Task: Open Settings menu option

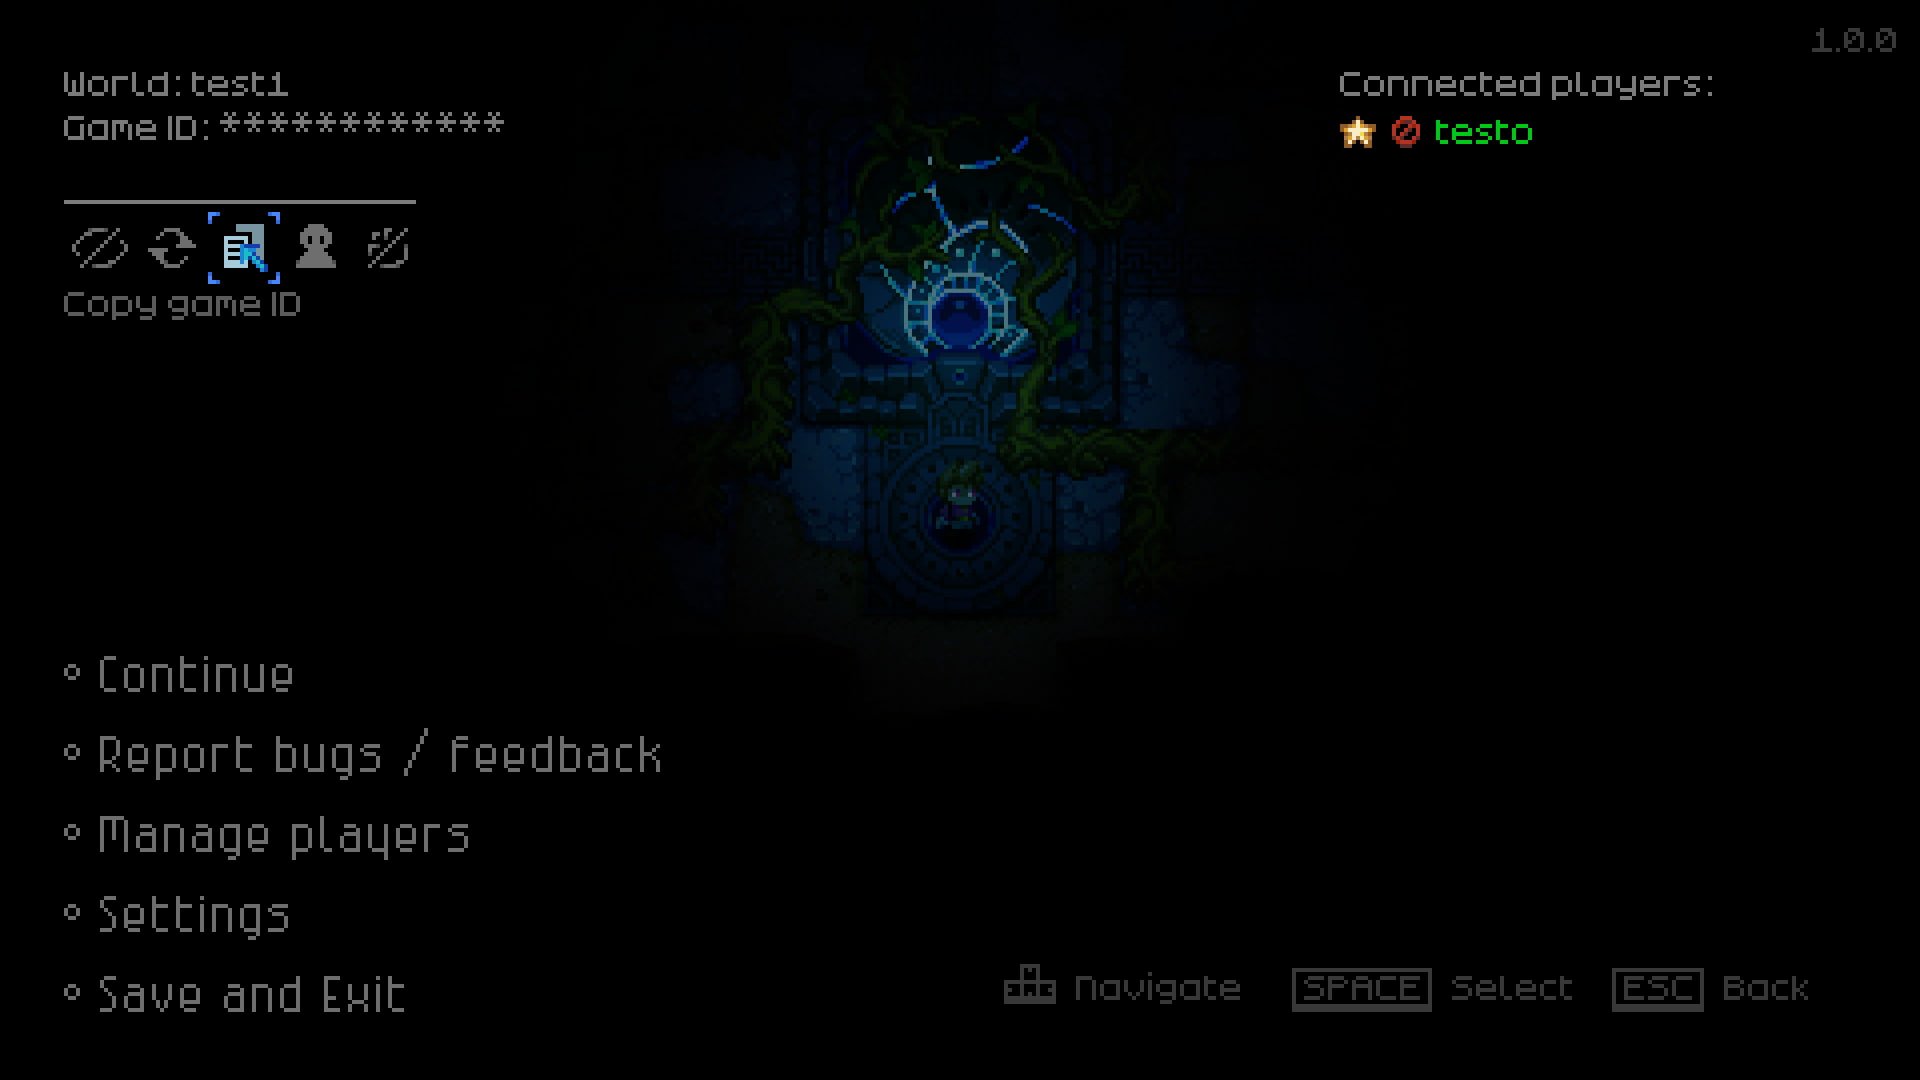Action: point(195,913)
